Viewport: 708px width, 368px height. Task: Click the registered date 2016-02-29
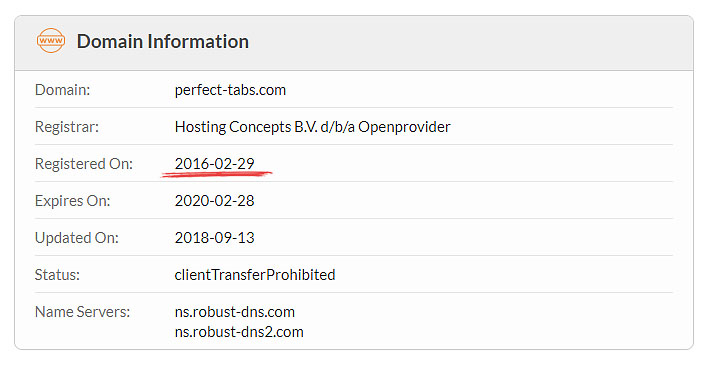point(214,163)
